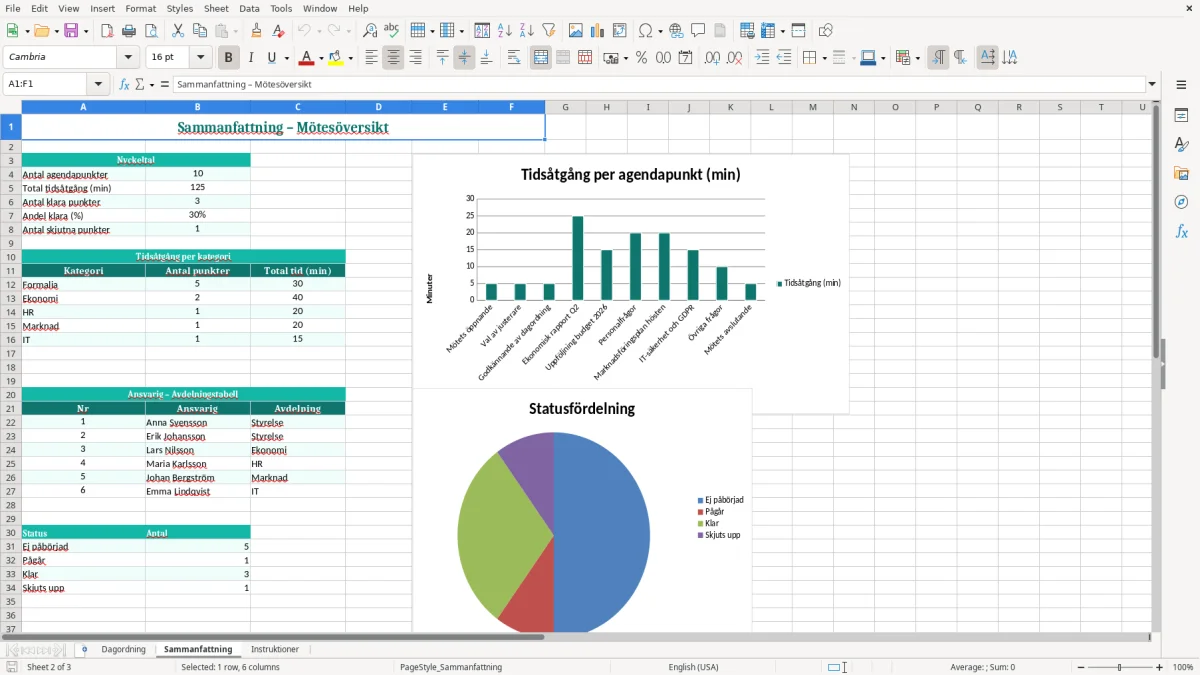Image resolution: width=1200 pixels, height=675 pixels.
Task: Switch to the Dagordning sheet tab
Action: [124, 649]
